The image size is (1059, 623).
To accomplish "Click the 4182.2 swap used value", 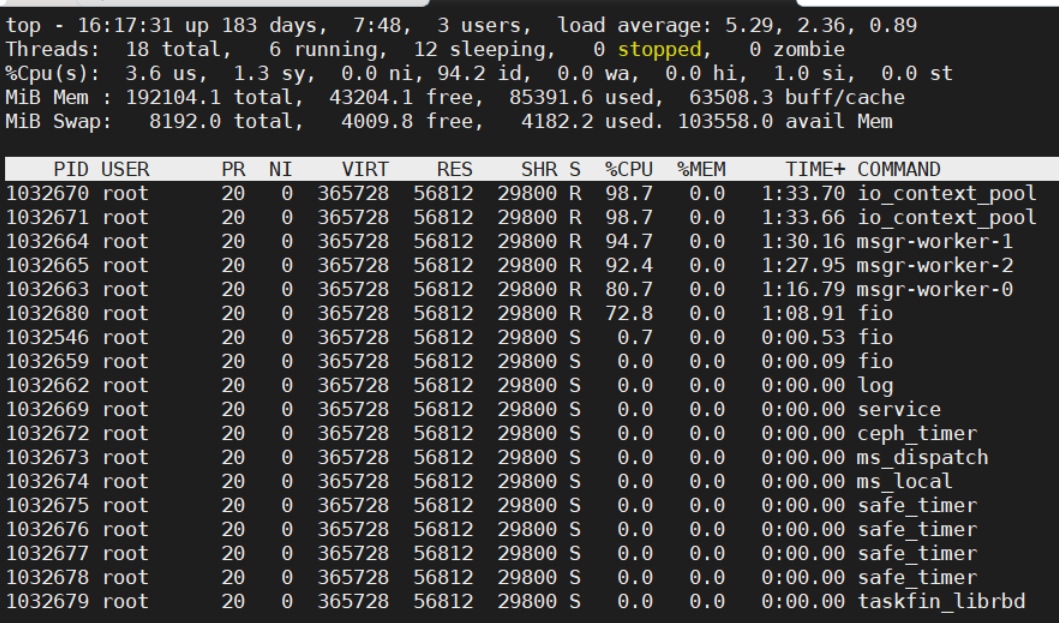I will click(557, 122).
